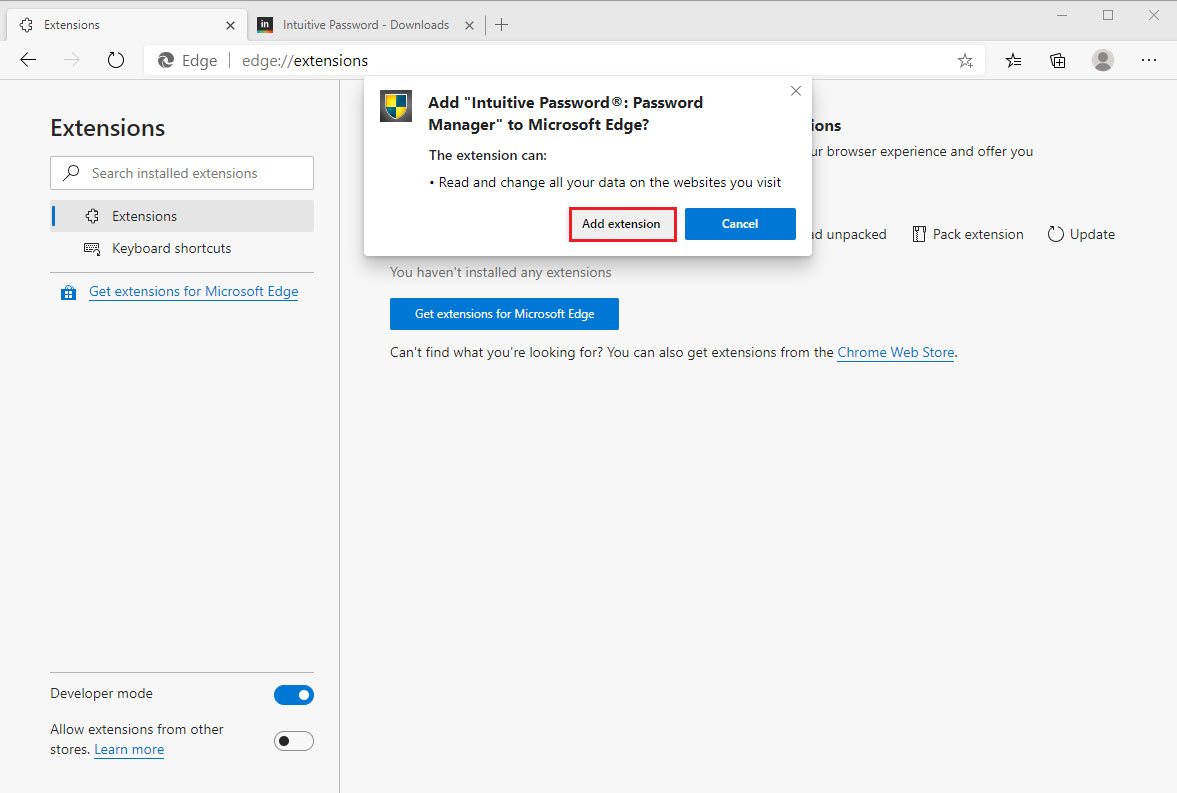Screen dimensions: 1177x793
Task: Click the Extensions page heading
Action: (107, 128)
